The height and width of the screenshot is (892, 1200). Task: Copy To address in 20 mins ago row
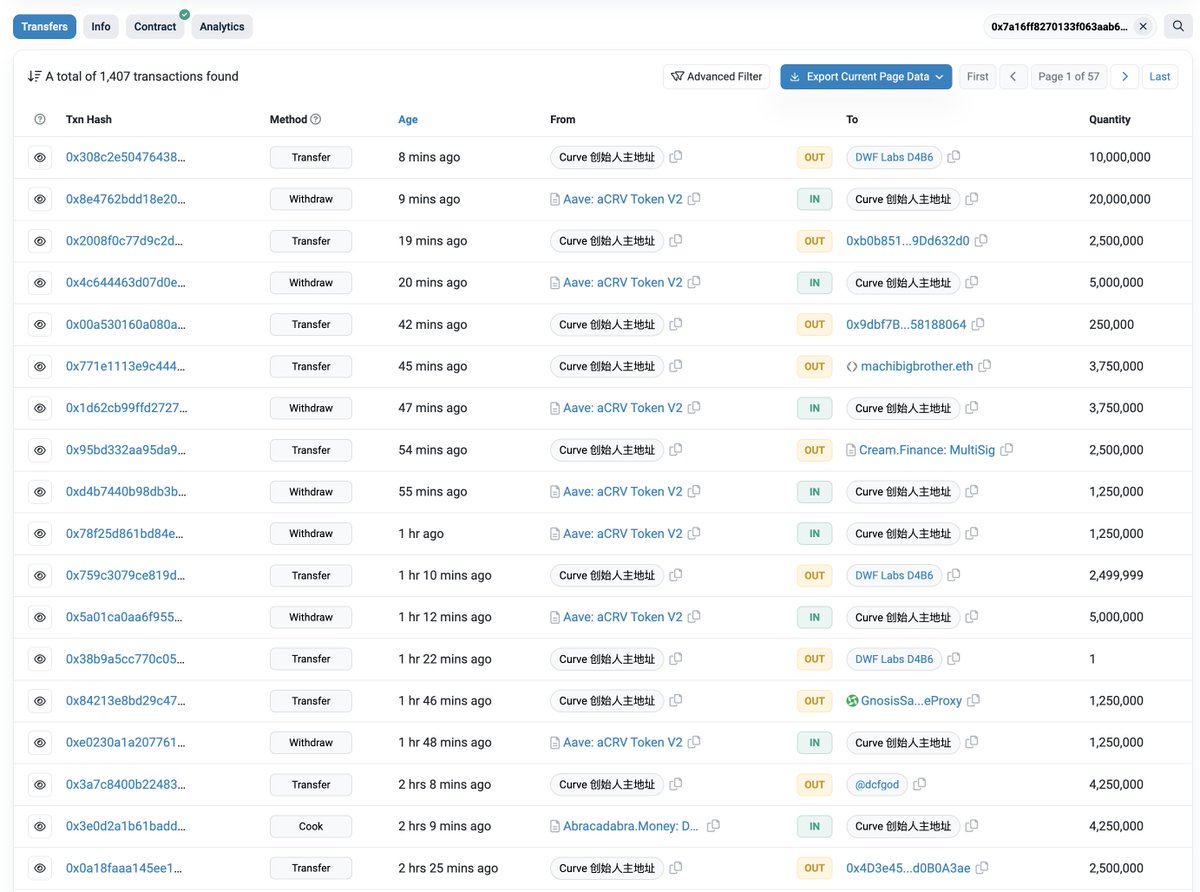point(972,283)
